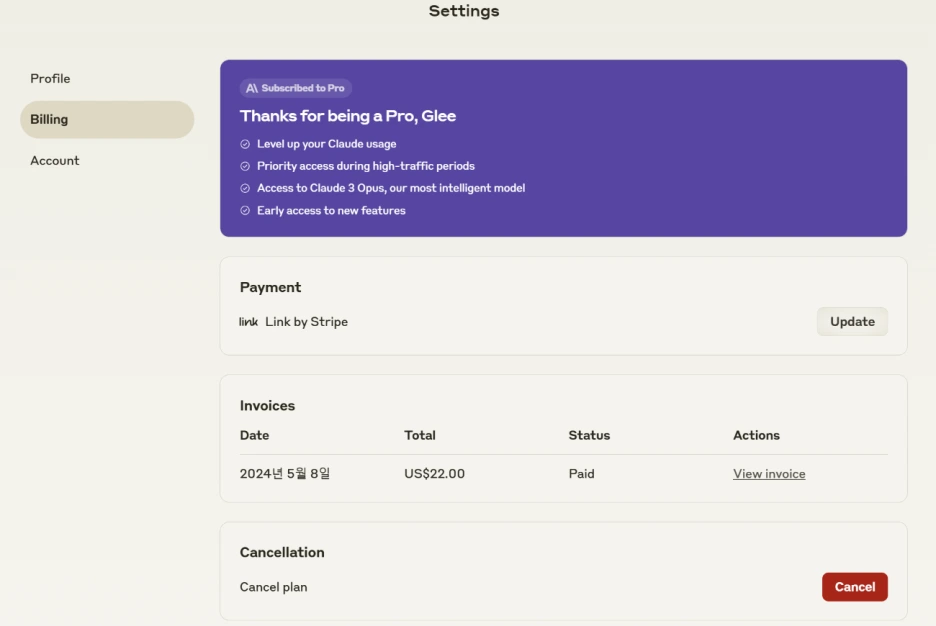Click the Link logo in the Payment section
This screenshot has width=936, height=626.
coord(249,322)
